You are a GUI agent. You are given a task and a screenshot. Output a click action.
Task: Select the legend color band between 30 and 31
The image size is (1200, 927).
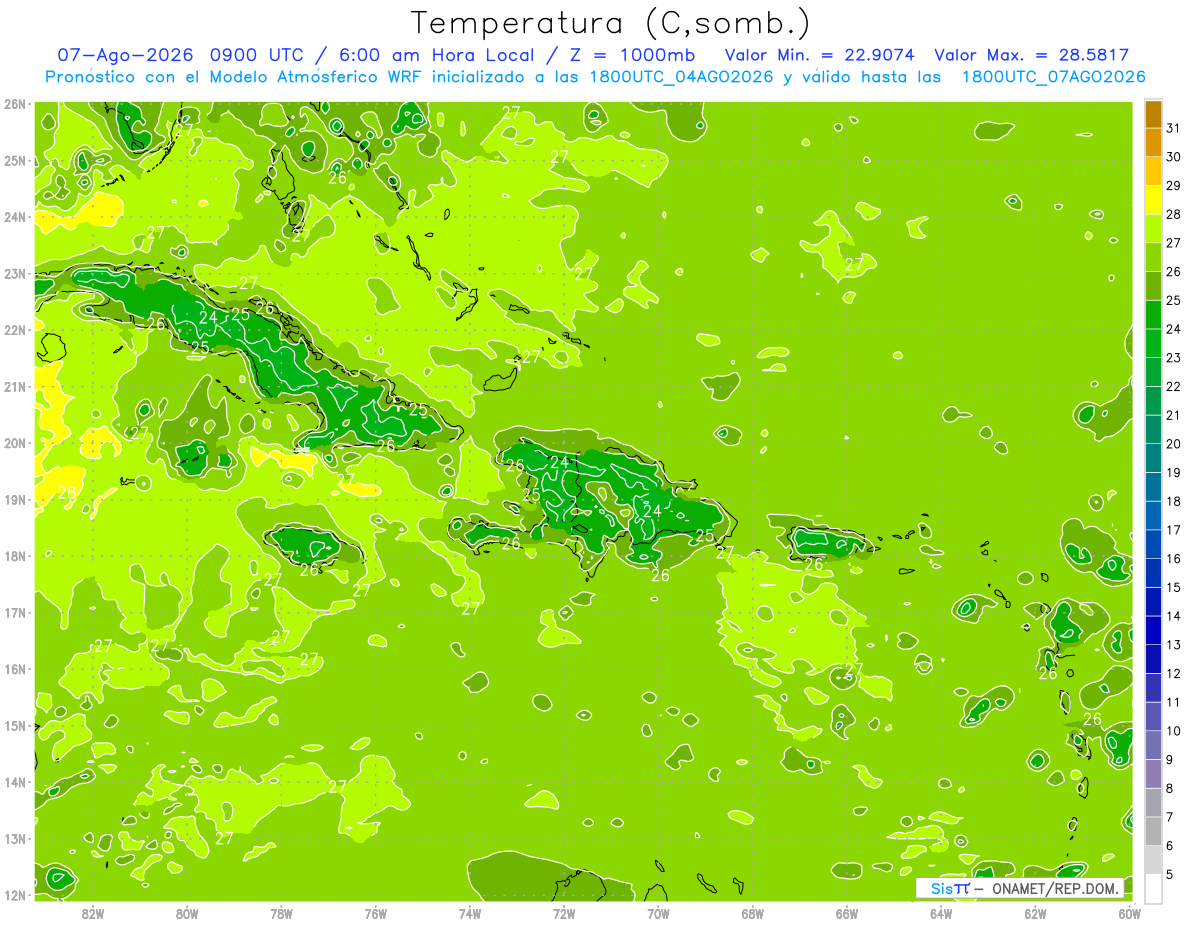click(1153, 142)
